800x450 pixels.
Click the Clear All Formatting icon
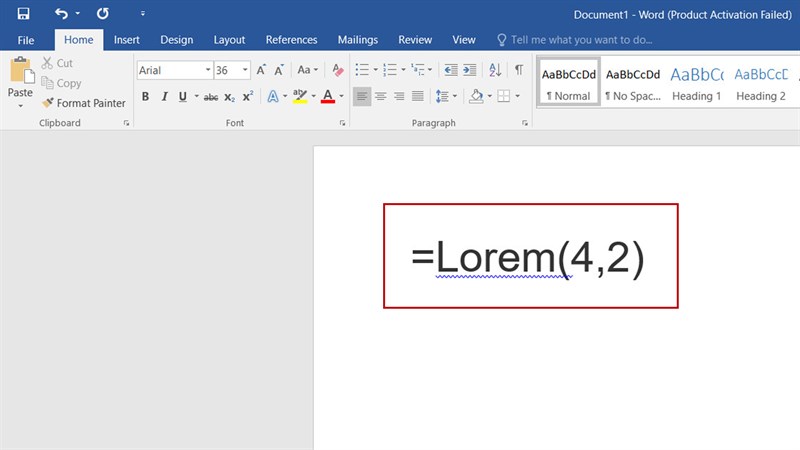[337, 70]
